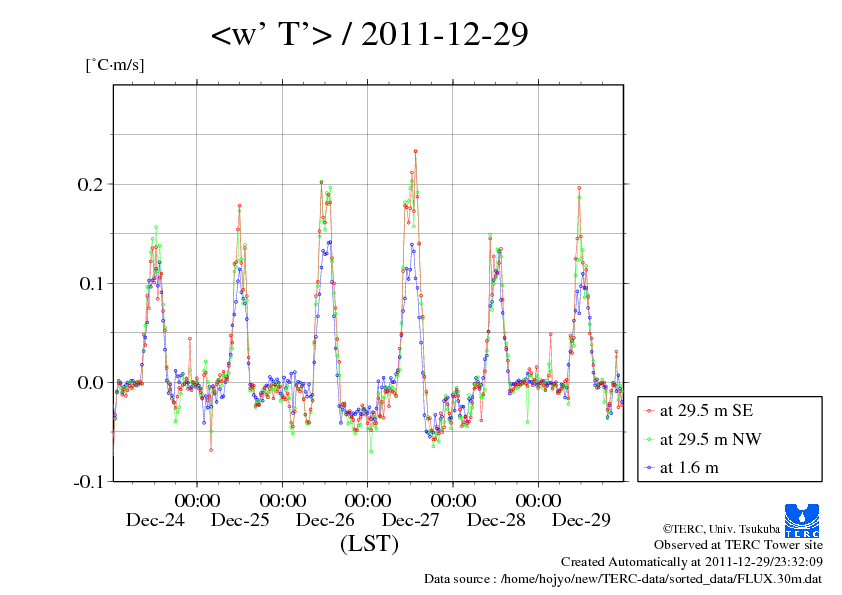Click the Dec-24 date label
Image resolution: width=842 pixels, height=595 pixels.
point(155,520)
